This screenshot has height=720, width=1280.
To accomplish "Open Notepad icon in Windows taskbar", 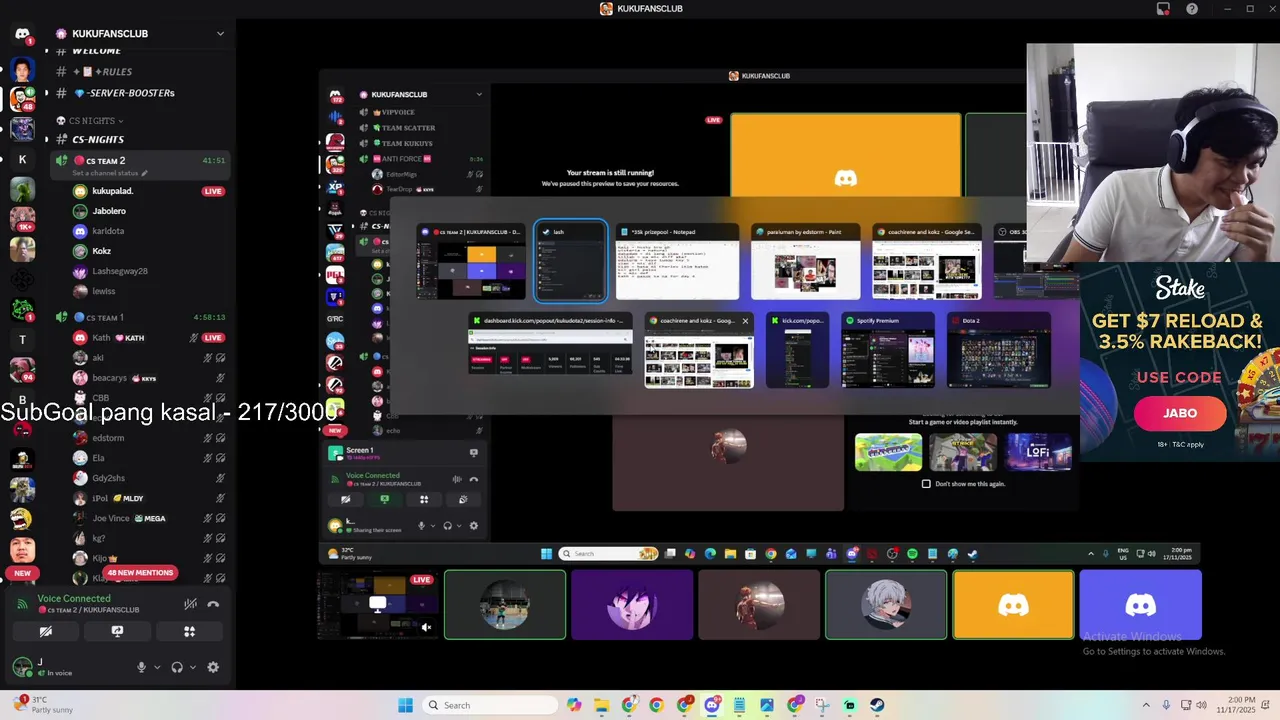I will click(x=739, y=705).
